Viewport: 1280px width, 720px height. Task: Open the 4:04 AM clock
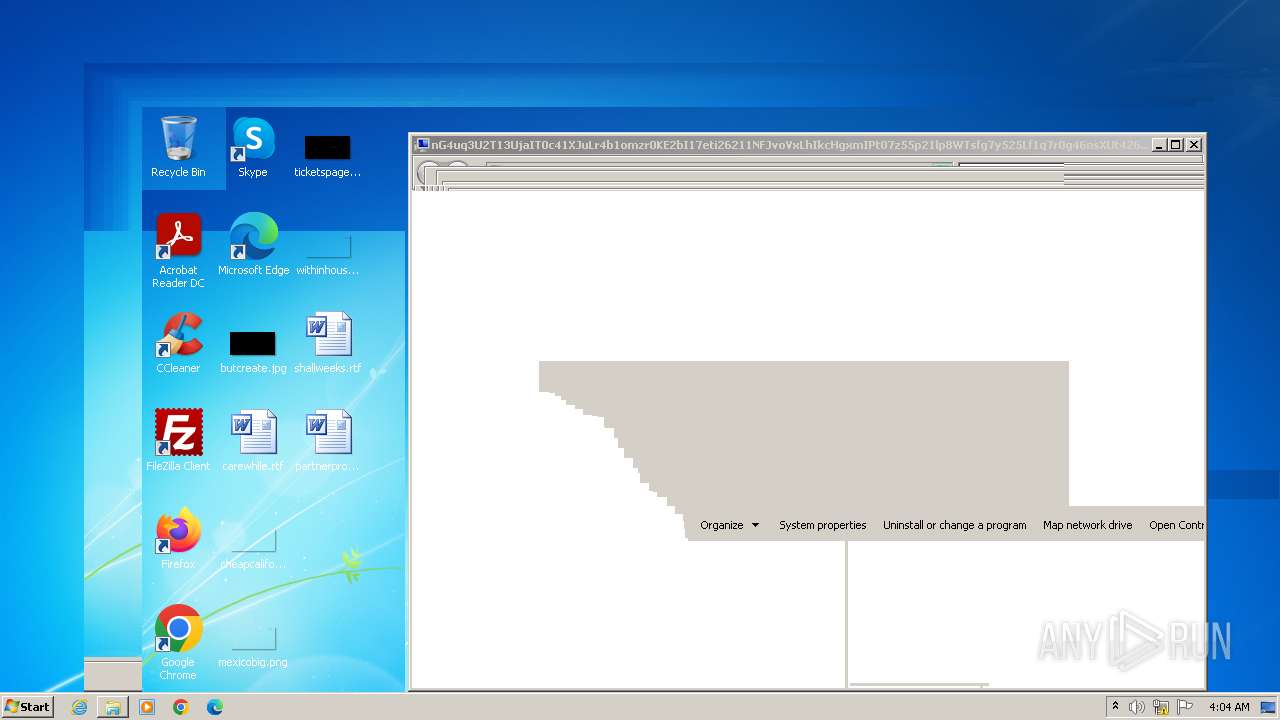(x=1229, y=707)
